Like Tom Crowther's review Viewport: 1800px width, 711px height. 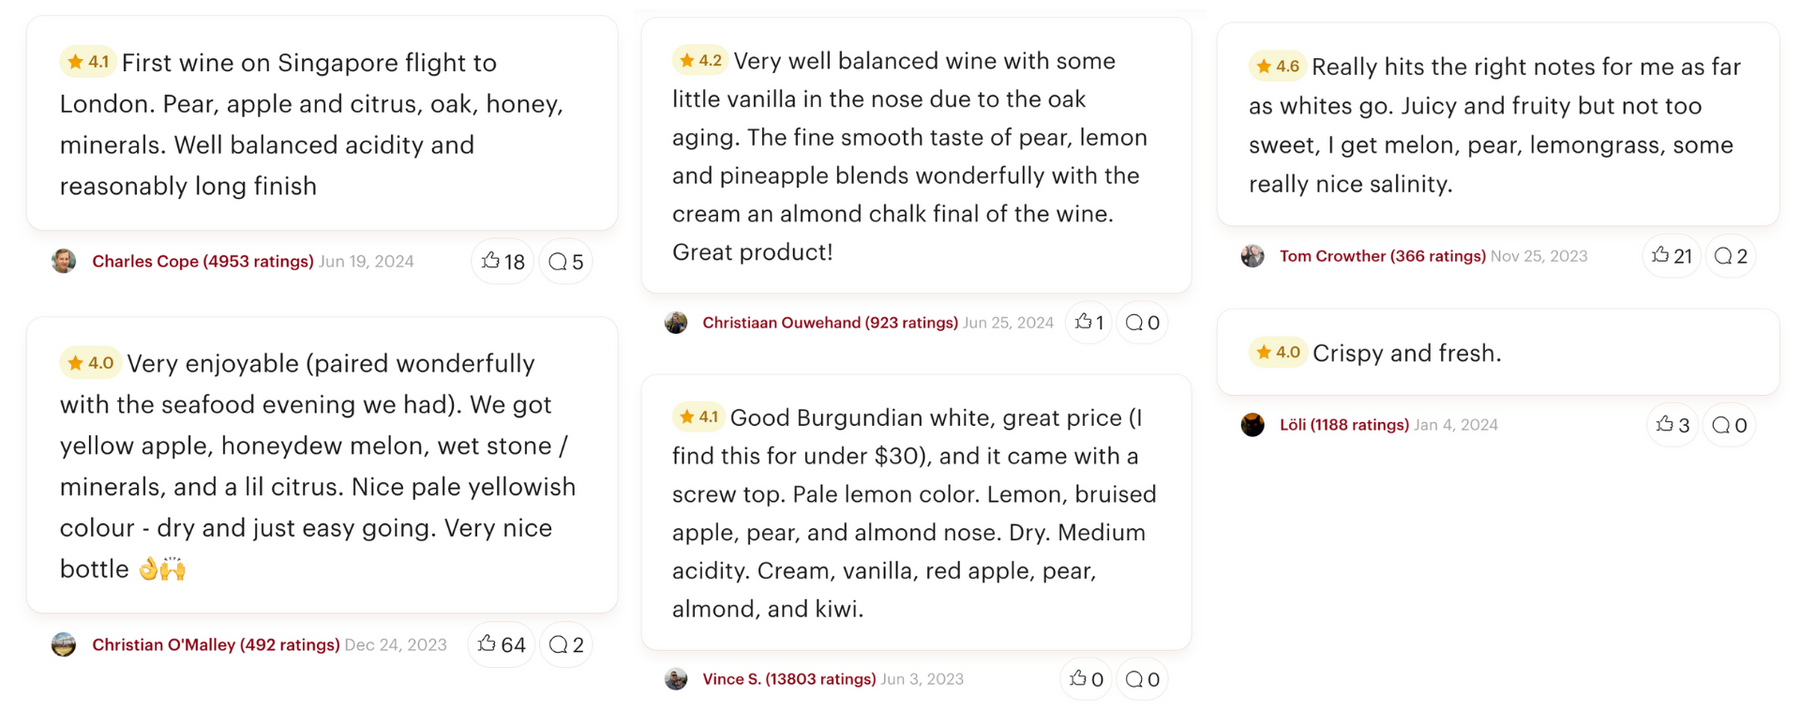1671,257
